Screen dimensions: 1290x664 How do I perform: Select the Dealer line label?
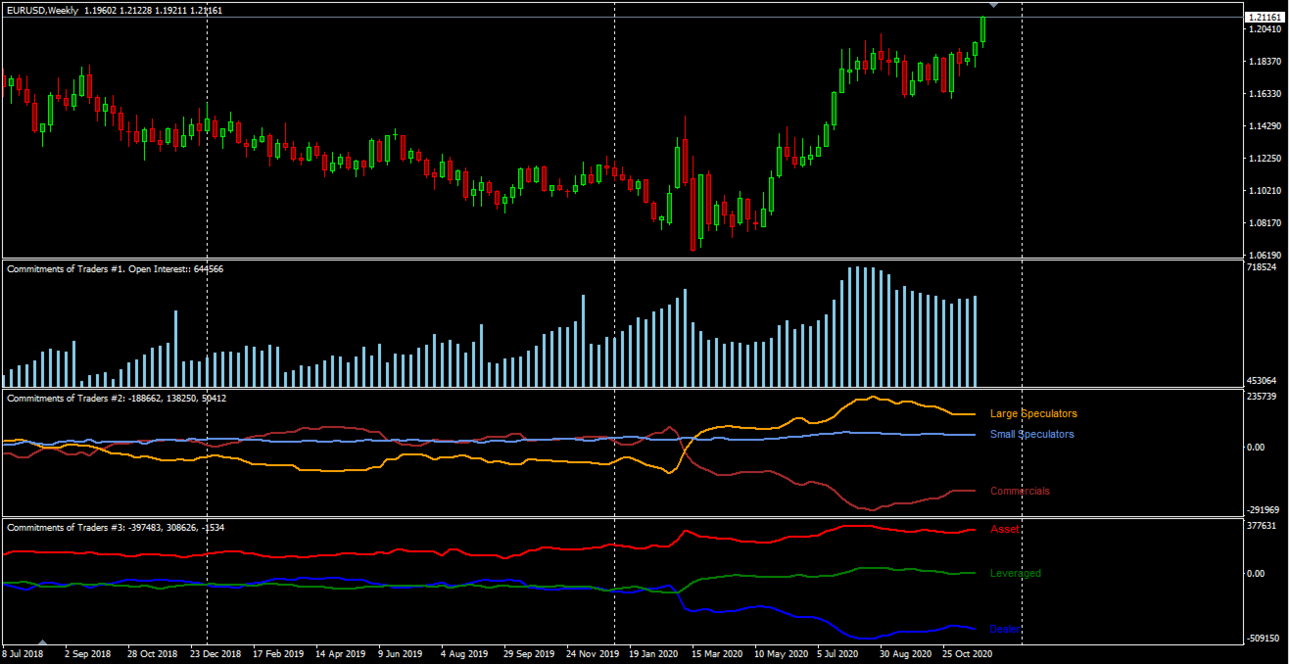click(1005, 630)
